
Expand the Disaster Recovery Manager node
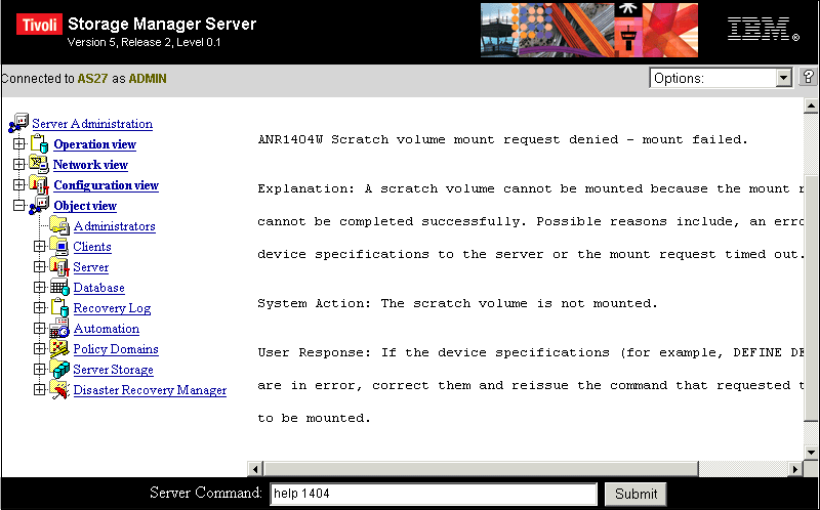pos(39,389)
